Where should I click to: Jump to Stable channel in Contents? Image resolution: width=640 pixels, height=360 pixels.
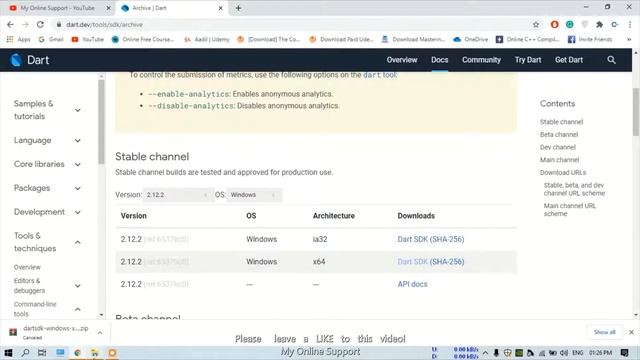coord(561,122)
